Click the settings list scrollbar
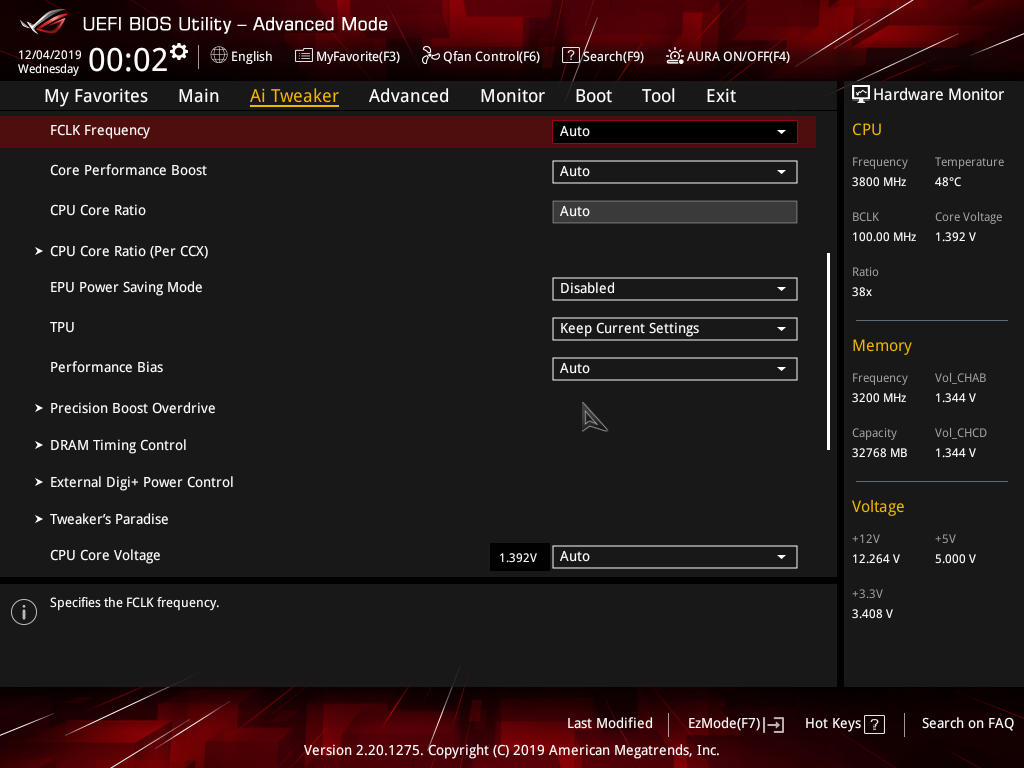Screen dimensions: 1024x768 (x=829, y=351)
